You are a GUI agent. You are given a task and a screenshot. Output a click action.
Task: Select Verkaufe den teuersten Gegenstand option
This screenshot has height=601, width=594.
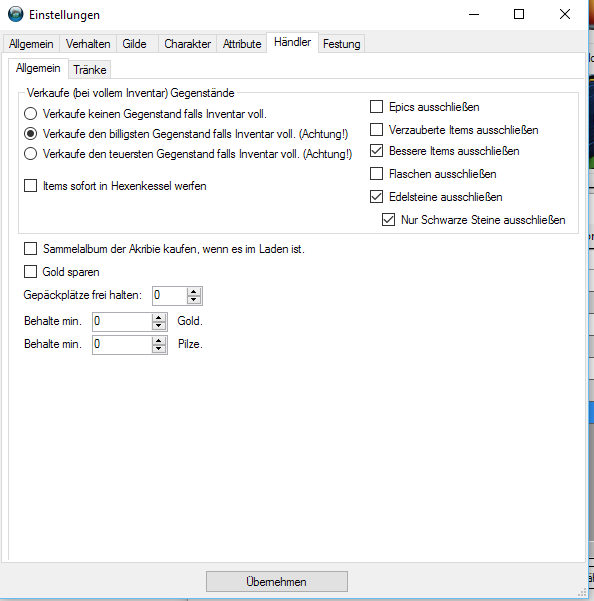tap(31, 153)
